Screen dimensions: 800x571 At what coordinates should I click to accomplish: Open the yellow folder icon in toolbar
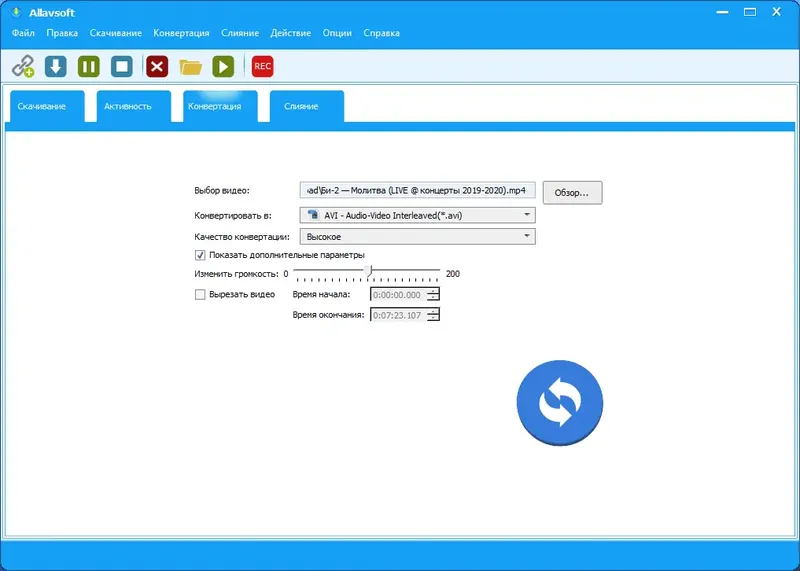coord(190,67)
